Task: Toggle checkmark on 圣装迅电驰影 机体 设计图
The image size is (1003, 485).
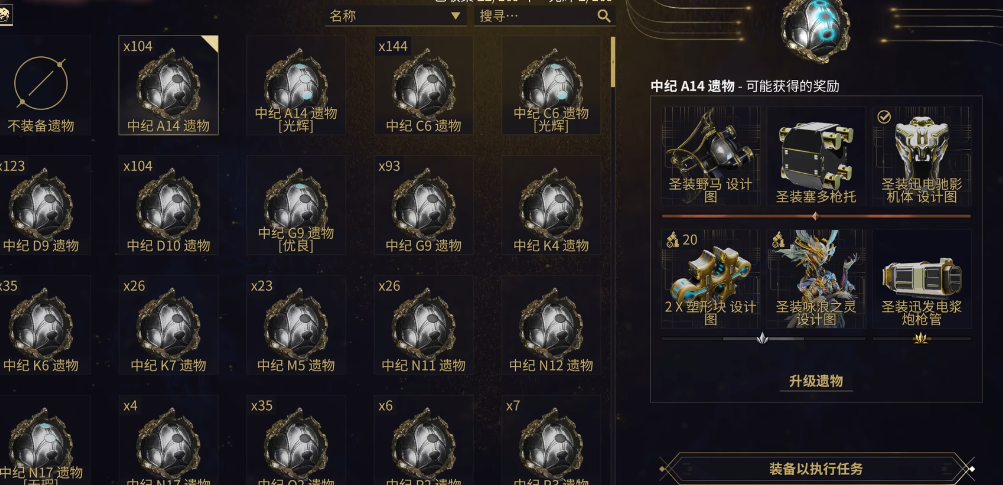Action: (x=884, y=116)
